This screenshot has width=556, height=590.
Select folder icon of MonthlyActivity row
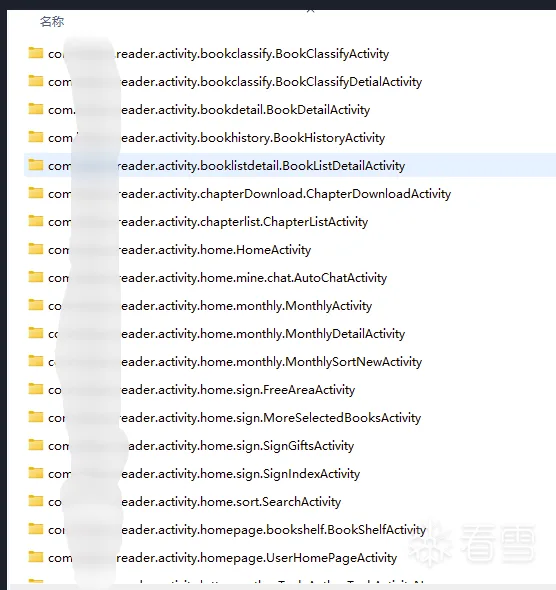point(36,305)
